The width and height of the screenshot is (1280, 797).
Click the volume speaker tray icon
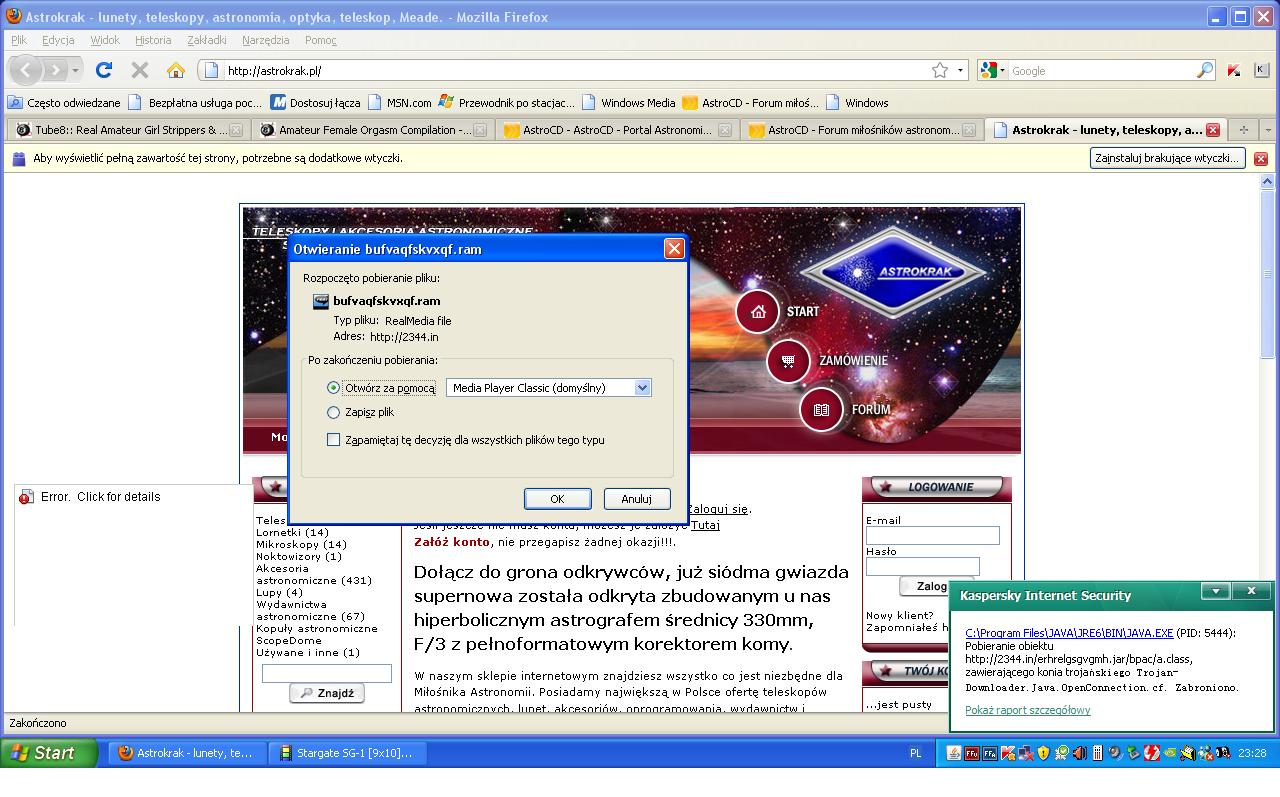1079,753
